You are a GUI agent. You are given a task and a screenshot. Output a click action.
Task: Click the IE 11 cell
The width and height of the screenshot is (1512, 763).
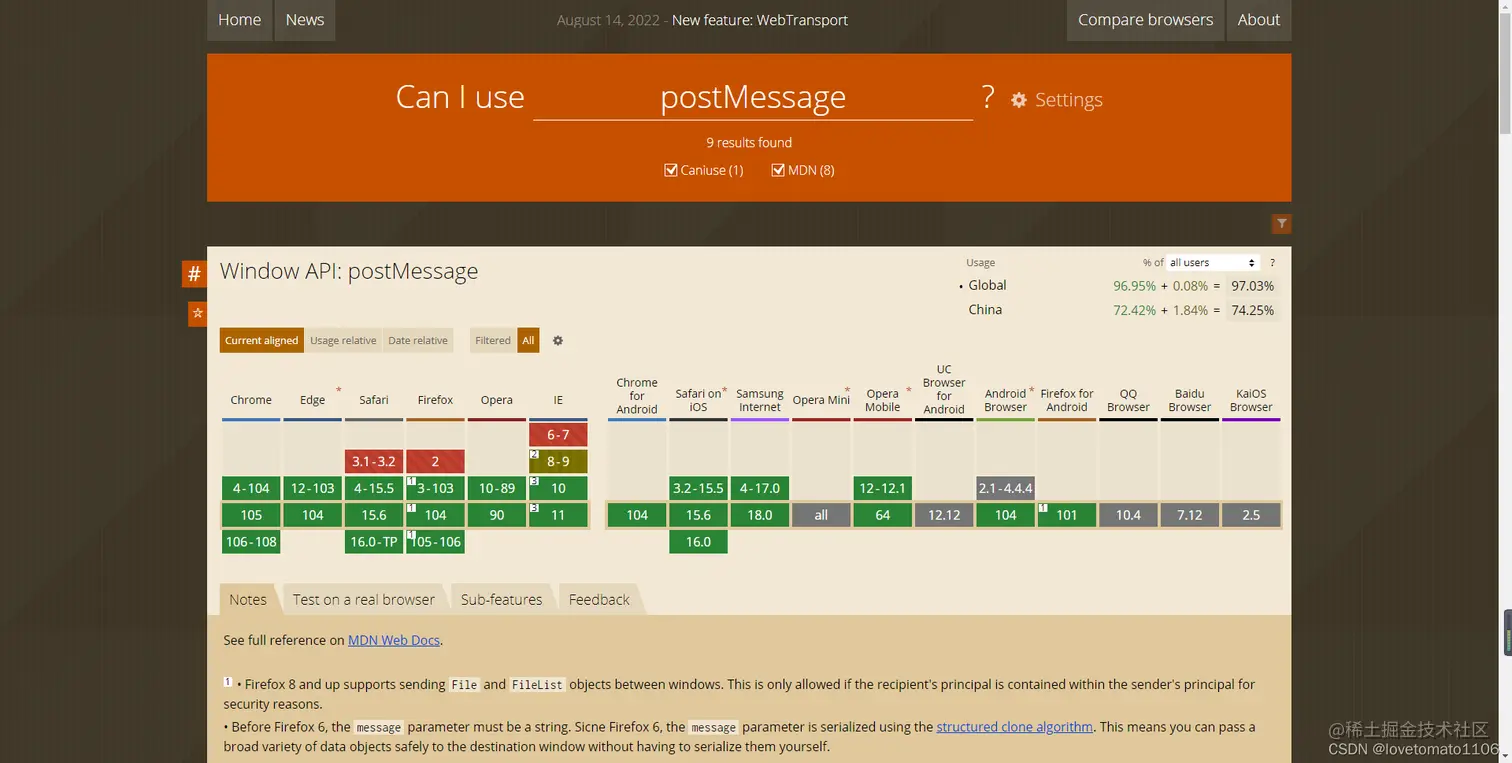[x=558, y=515]
